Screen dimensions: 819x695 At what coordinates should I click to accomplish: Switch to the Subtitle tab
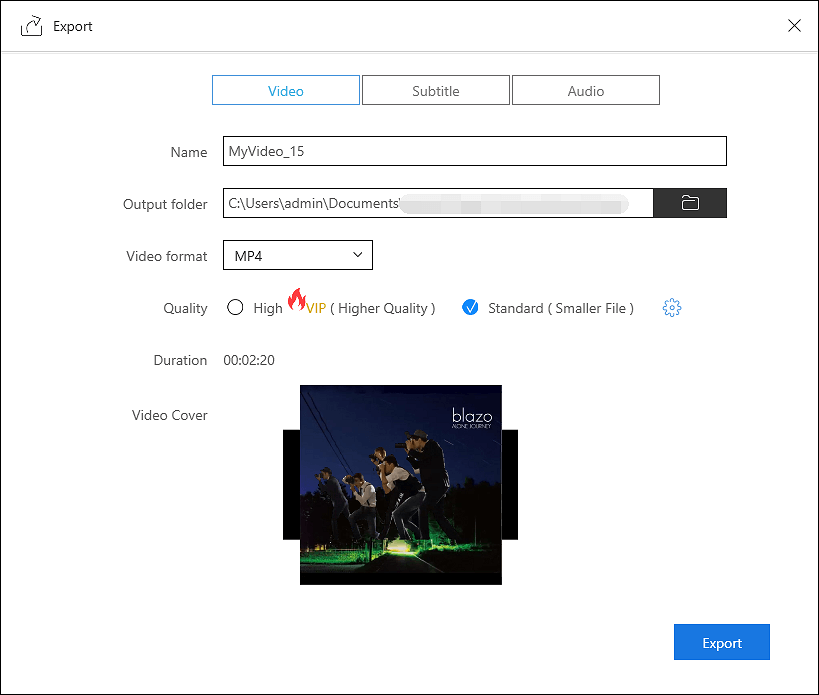point(436,91)
